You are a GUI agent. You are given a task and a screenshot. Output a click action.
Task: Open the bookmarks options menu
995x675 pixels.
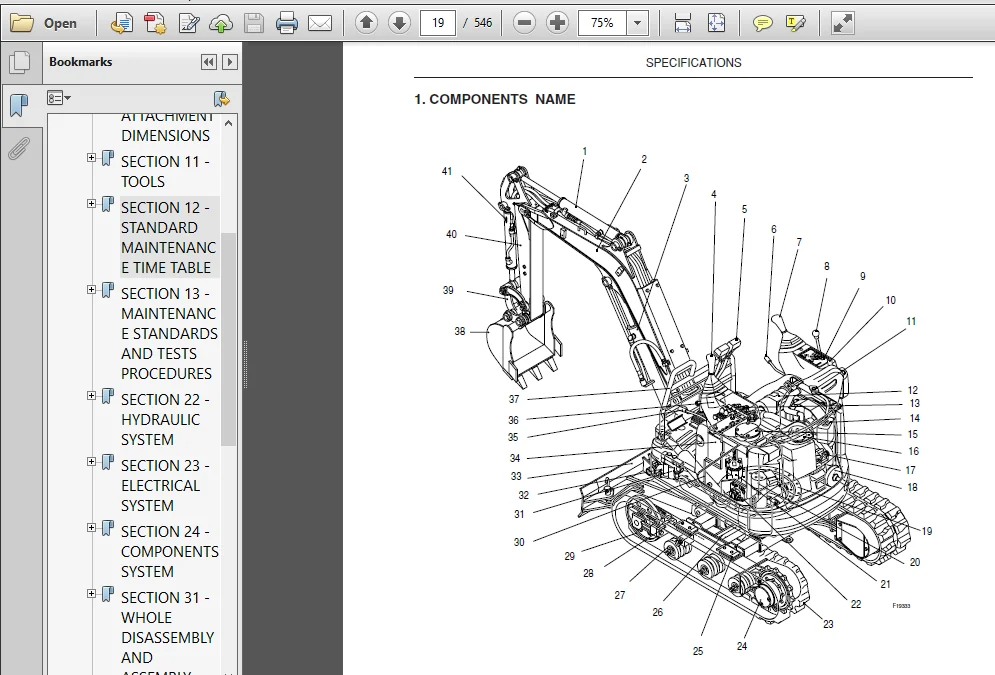click(x=58, y=98)
